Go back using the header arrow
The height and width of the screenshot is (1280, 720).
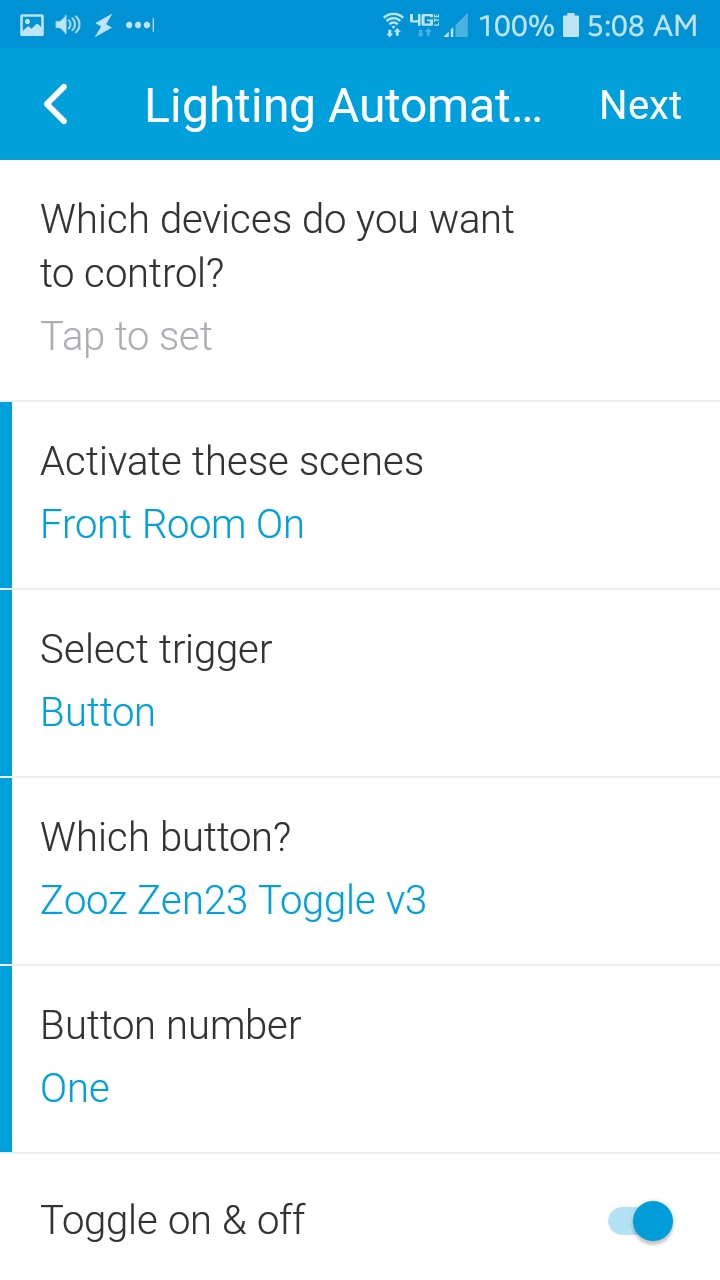(x=56, y=105)
